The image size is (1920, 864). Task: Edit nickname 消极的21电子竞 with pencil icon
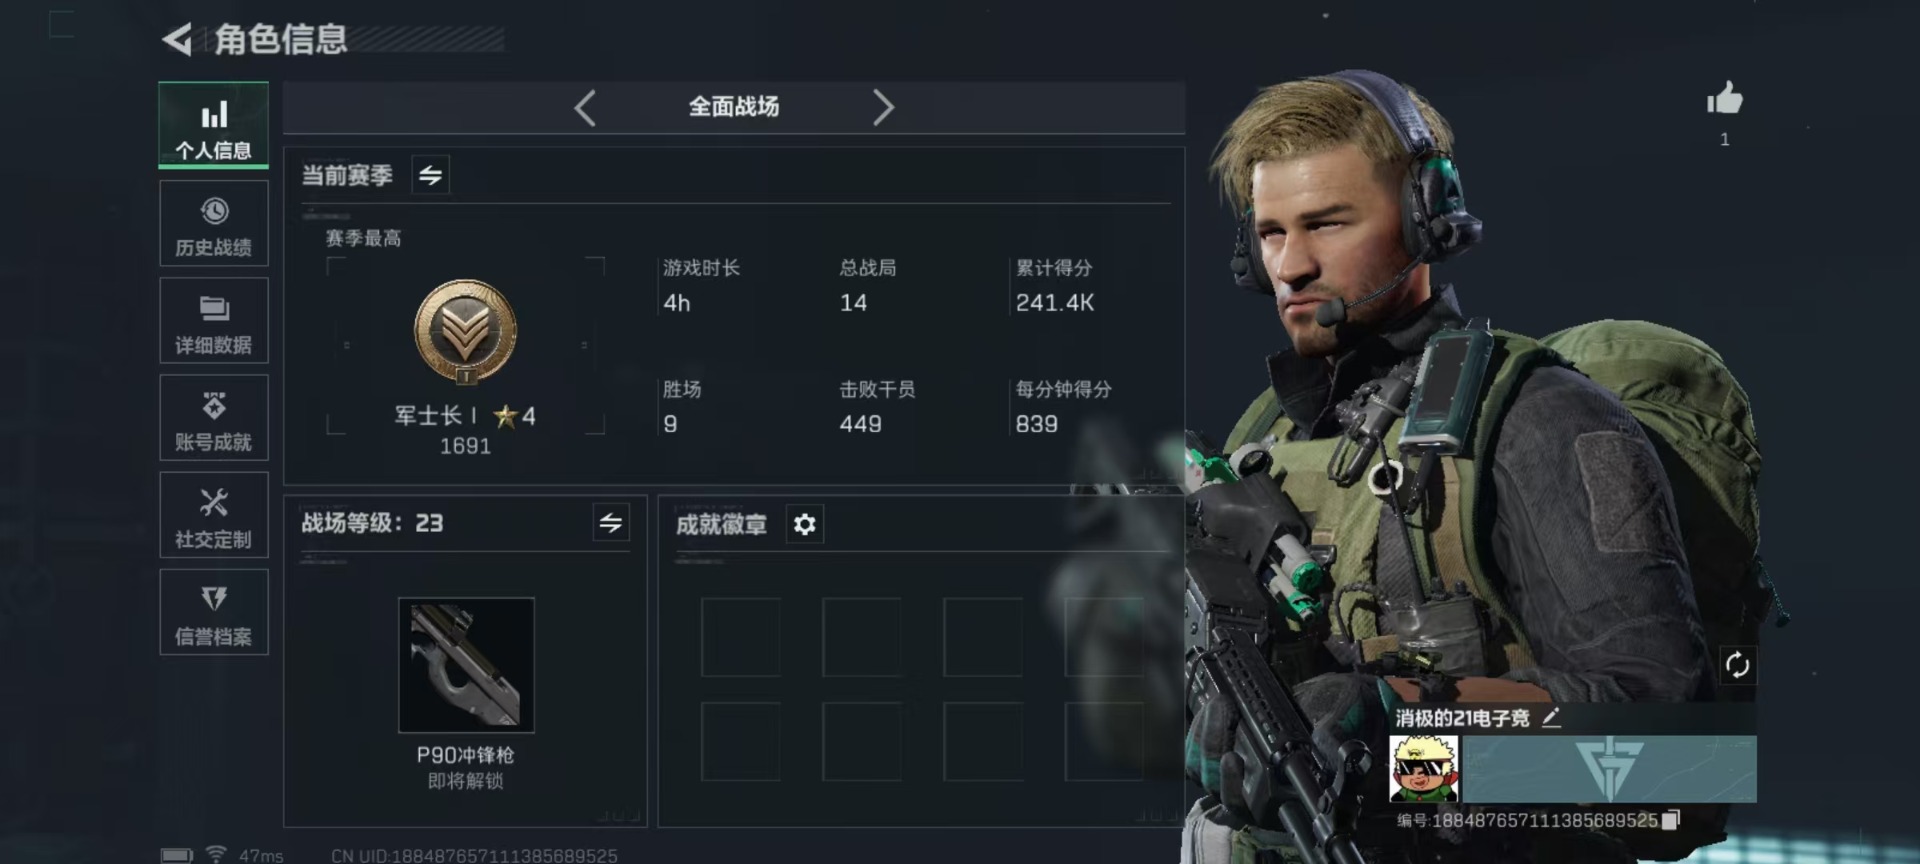[x=1551, y=717]
